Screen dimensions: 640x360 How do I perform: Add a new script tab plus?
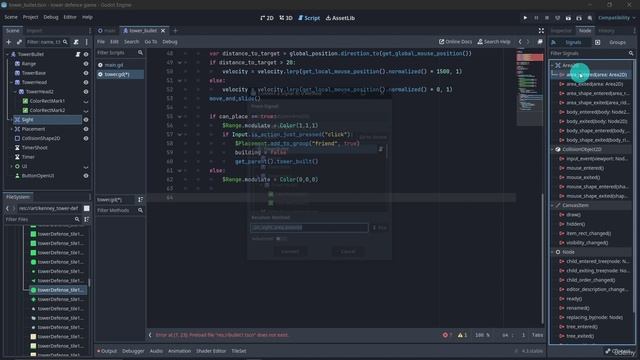[x=175, y=31]
